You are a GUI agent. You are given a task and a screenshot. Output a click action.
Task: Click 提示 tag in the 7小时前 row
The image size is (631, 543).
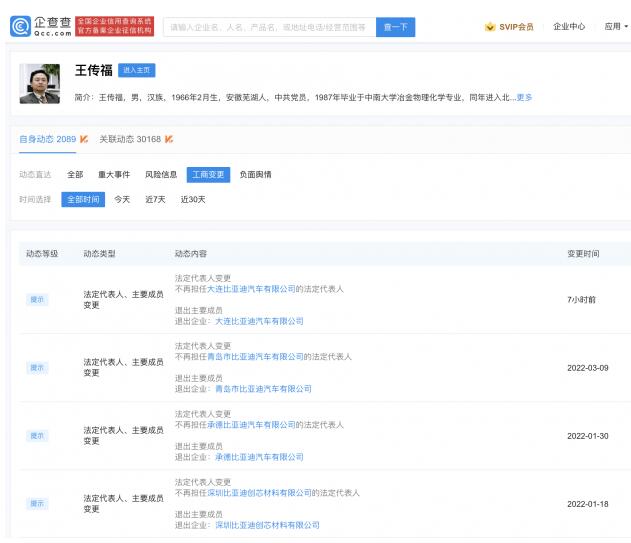(37, 299)
